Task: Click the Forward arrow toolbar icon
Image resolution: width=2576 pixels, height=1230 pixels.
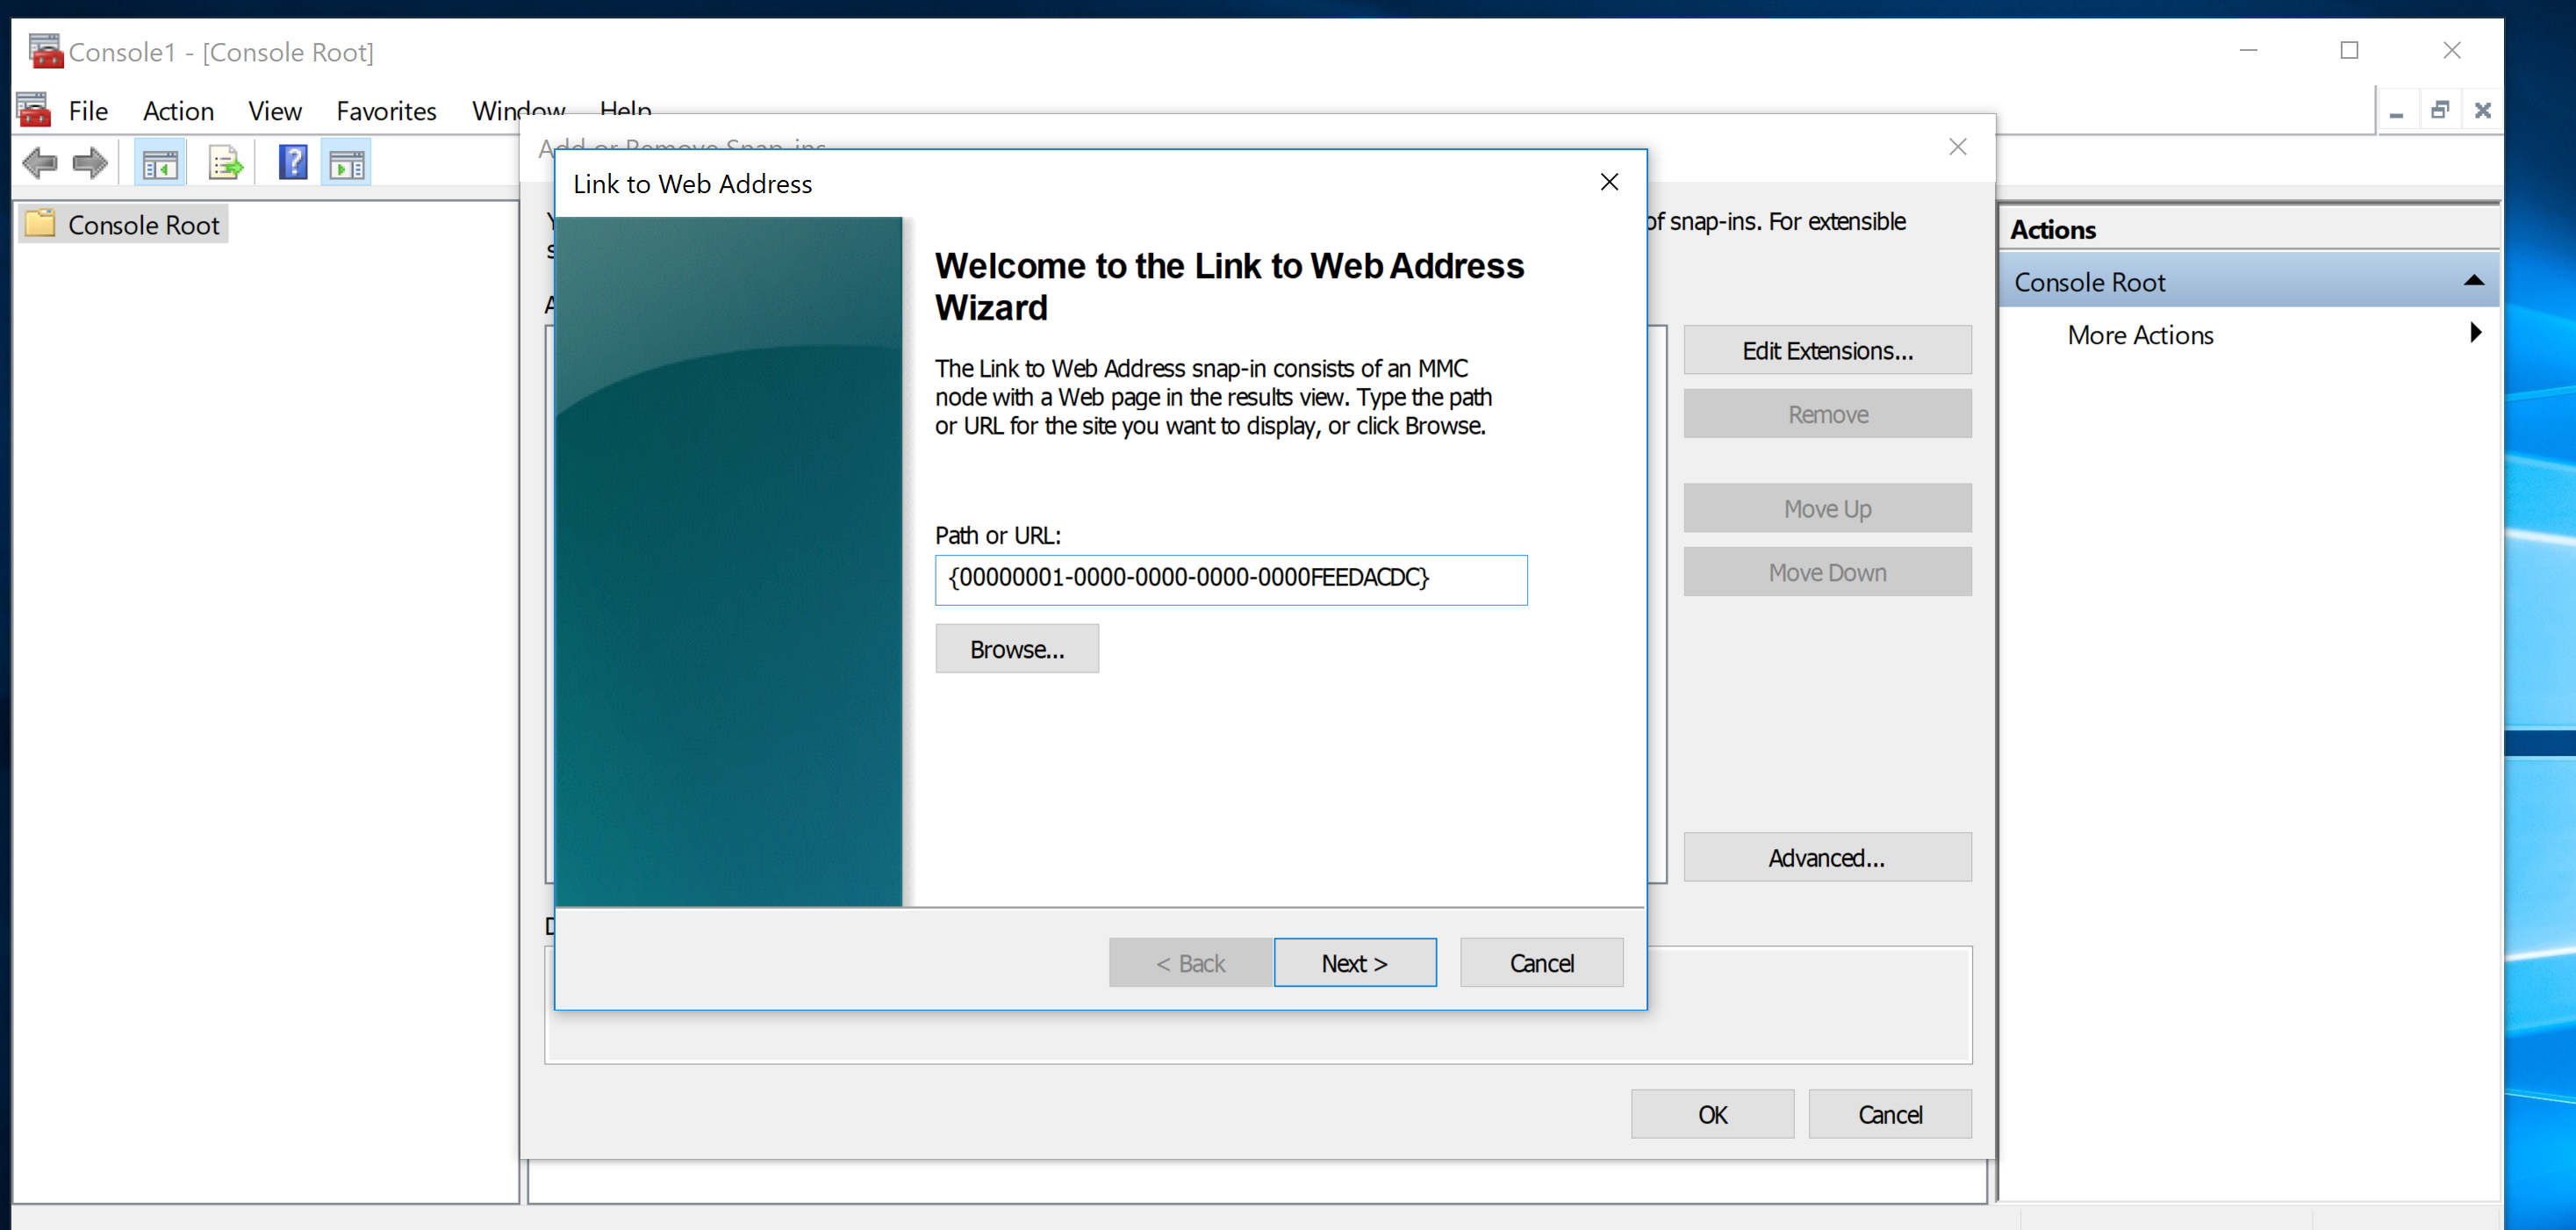Action: point(90,163)
